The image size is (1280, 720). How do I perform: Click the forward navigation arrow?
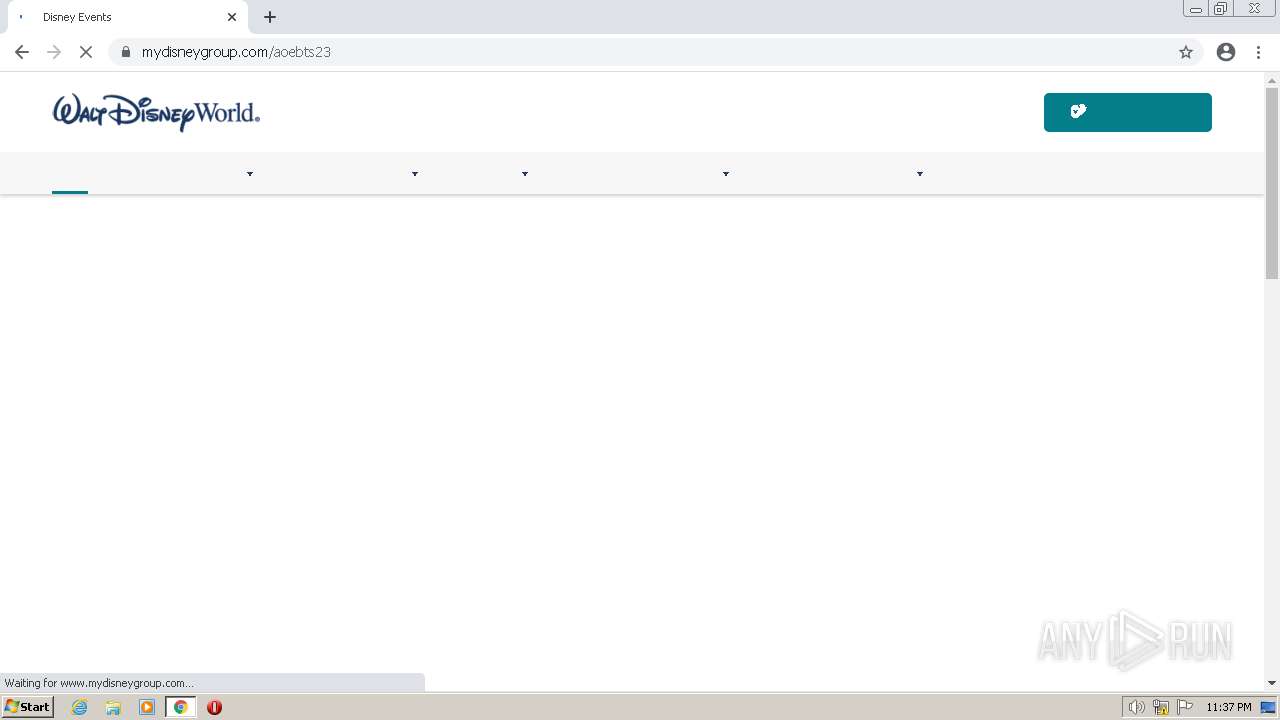coord(54,52)
